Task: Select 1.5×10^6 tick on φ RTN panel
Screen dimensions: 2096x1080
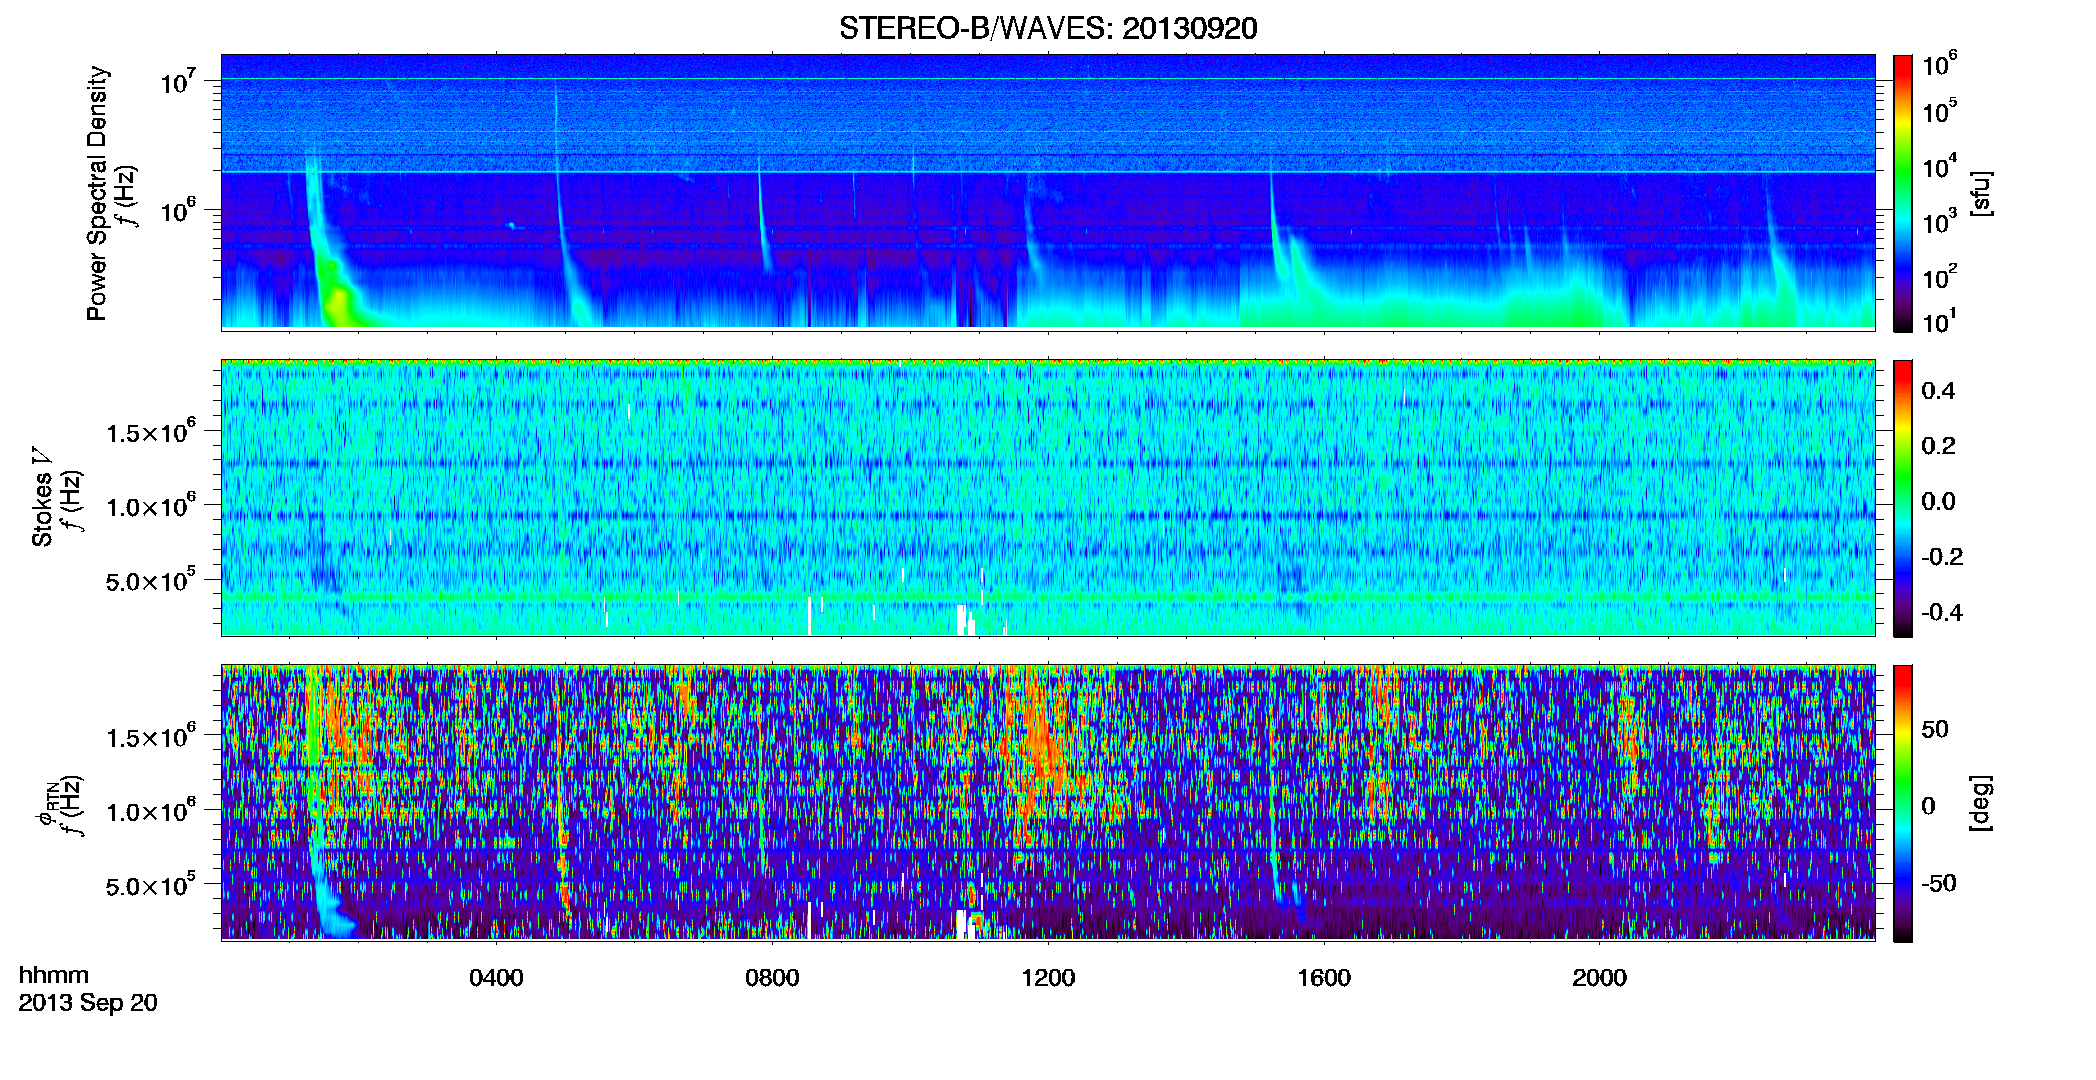Action: [151, 737]
